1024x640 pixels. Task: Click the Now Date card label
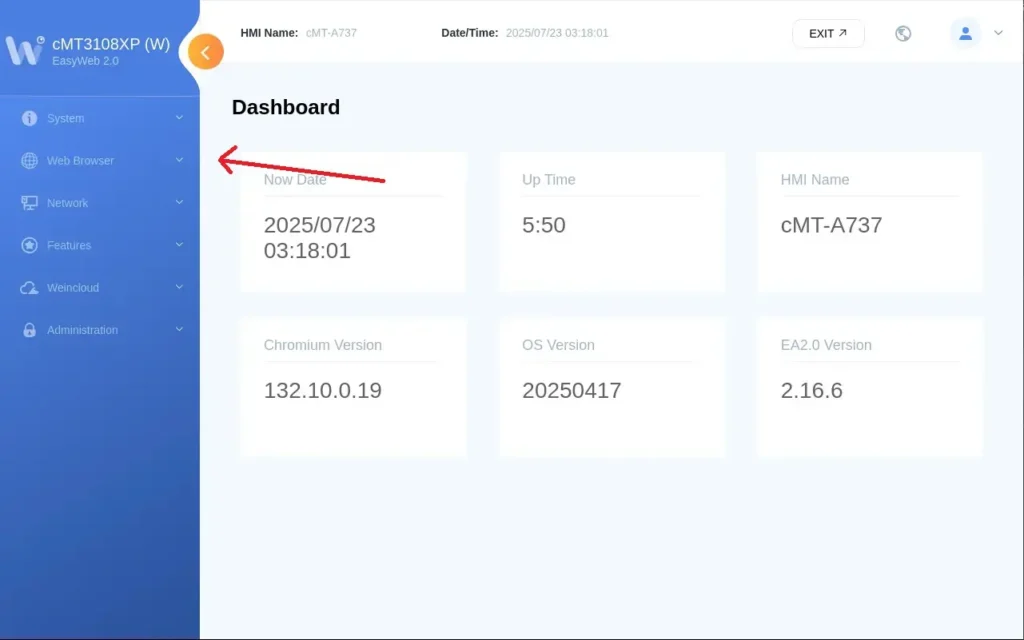coord(295,180)
